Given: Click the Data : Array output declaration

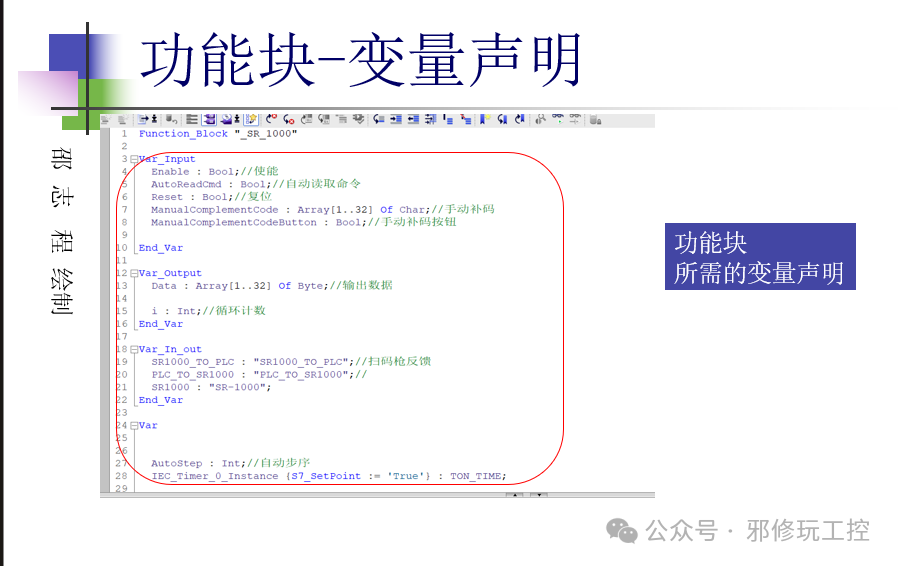Looking at the screenshot, I should [x=272, y=285].
